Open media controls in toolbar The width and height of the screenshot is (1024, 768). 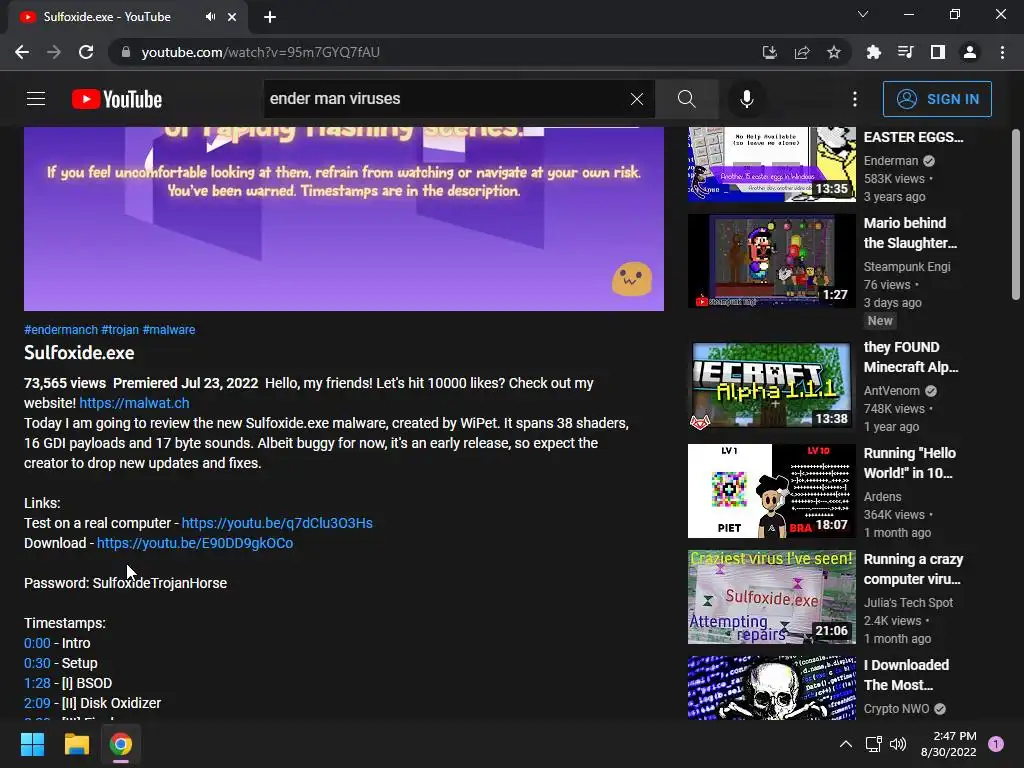click(905, 52)
